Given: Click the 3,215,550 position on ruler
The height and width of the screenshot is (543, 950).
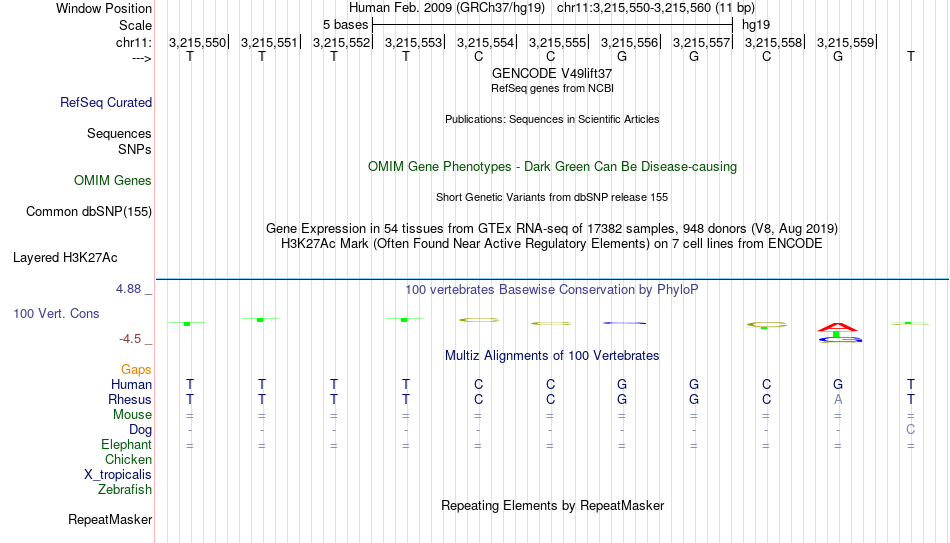Looking at the screenshot, I should click(198, 42).
